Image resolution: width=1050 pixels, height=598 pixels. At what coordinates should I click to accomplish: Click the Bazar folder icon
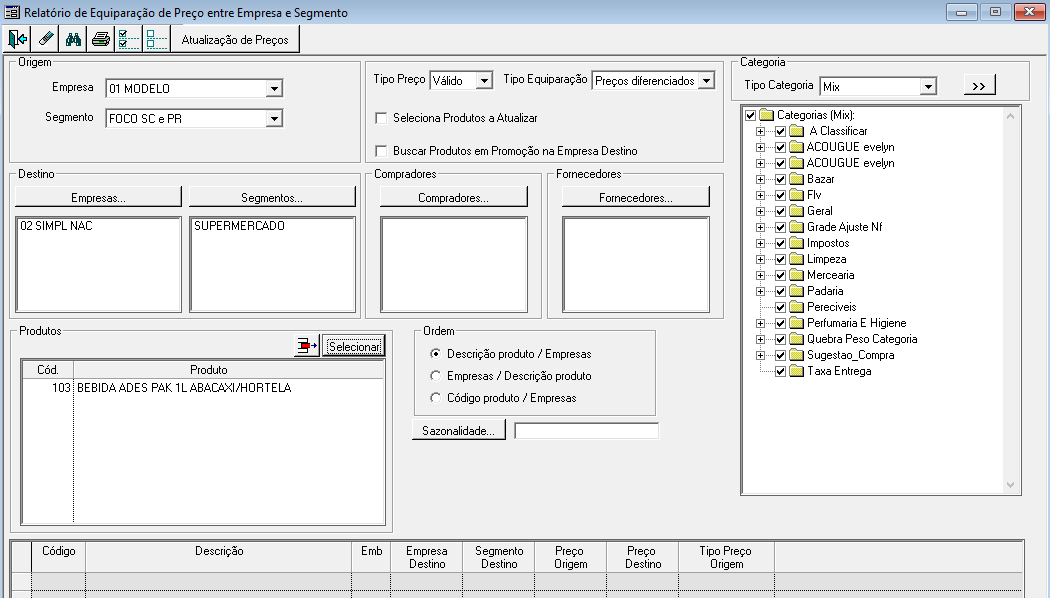796,179
